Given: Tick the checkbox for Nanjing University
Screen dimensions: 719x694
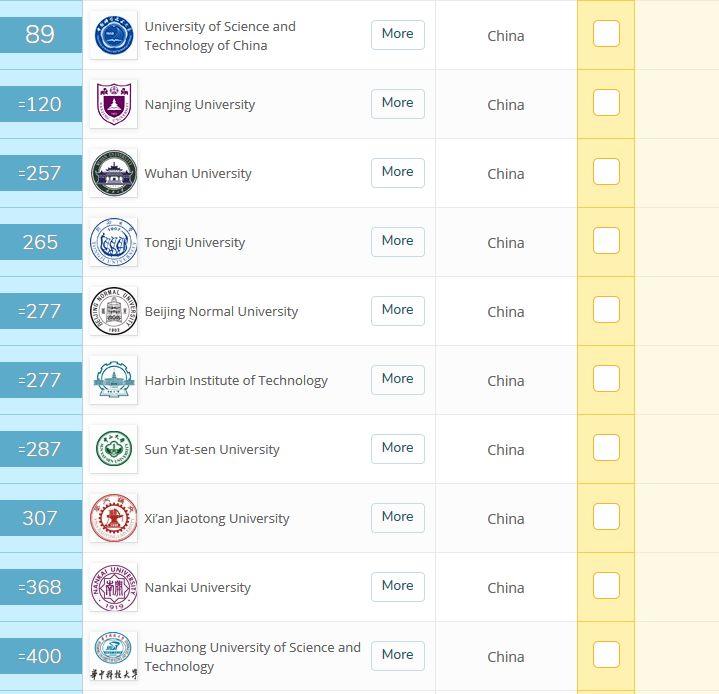Looking at the screenshot, I should click(x=606, y=103).
